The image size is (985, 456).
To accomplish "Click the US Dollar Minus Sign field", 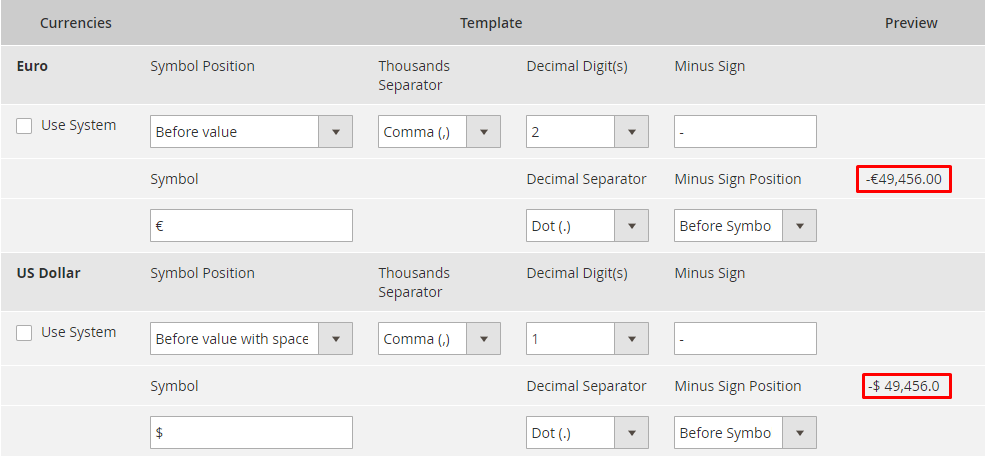I will [x=745, y=339].
